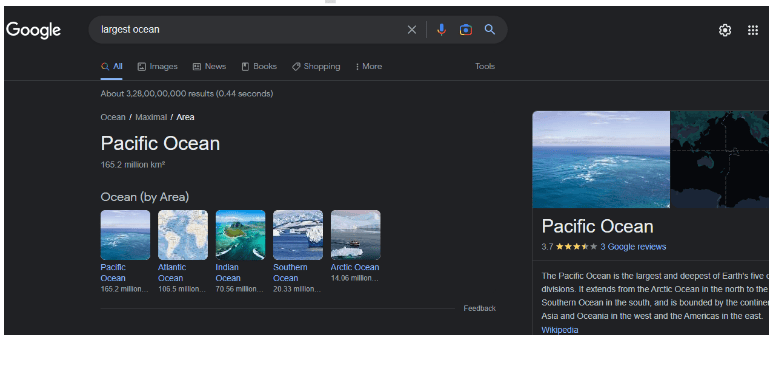The height and width of the screenshot is (367, 769).
Task: Switch to the News tab
Action: click(209, 66)
